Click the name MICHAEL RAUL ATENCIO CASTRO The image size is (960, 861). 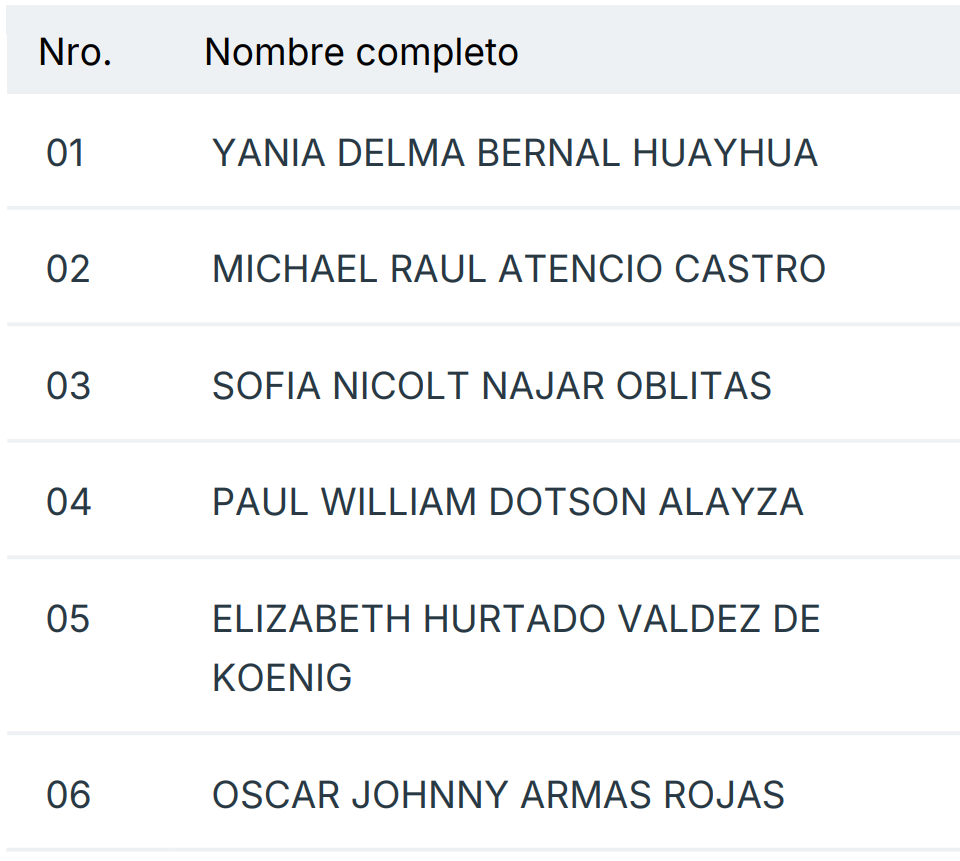[x=519, y=269]
